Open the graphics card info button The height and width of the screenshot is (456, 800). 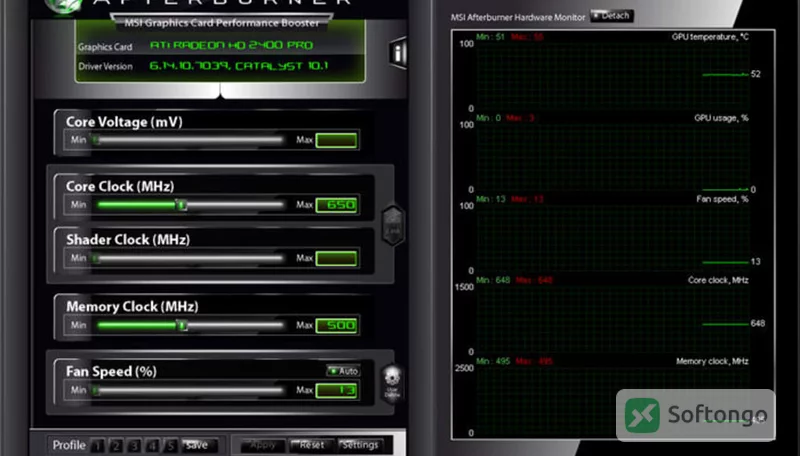click(398, 52)
